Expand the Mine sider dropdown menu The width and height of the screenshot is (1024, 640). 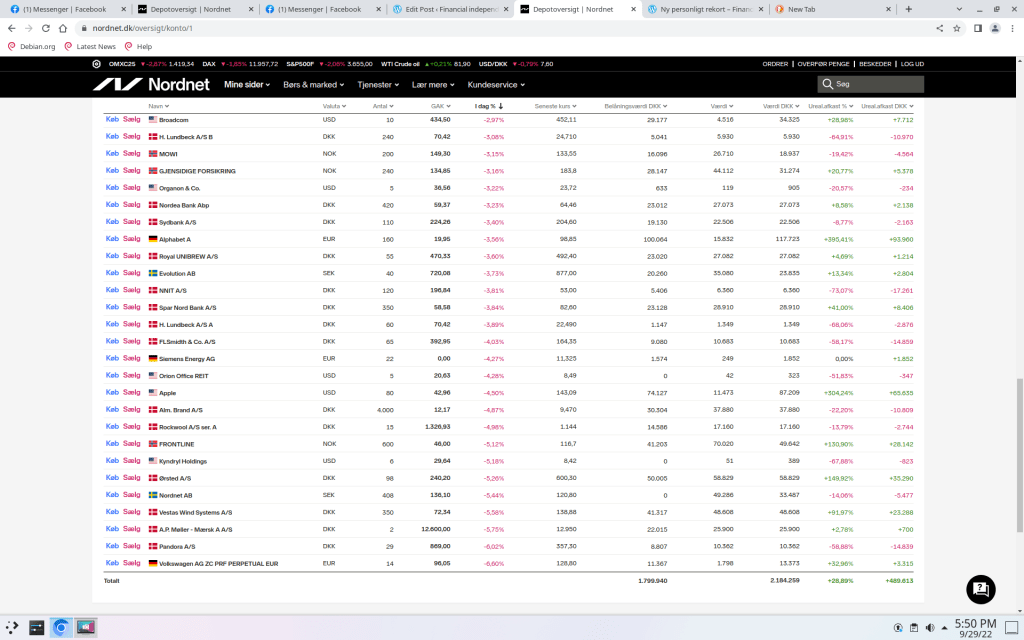(247, 85)
